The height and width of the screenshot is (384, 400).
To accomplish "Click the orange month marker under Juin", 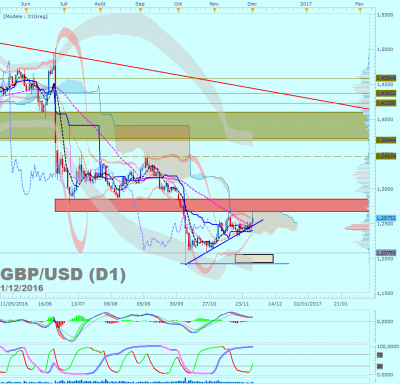I will [26, 10].
